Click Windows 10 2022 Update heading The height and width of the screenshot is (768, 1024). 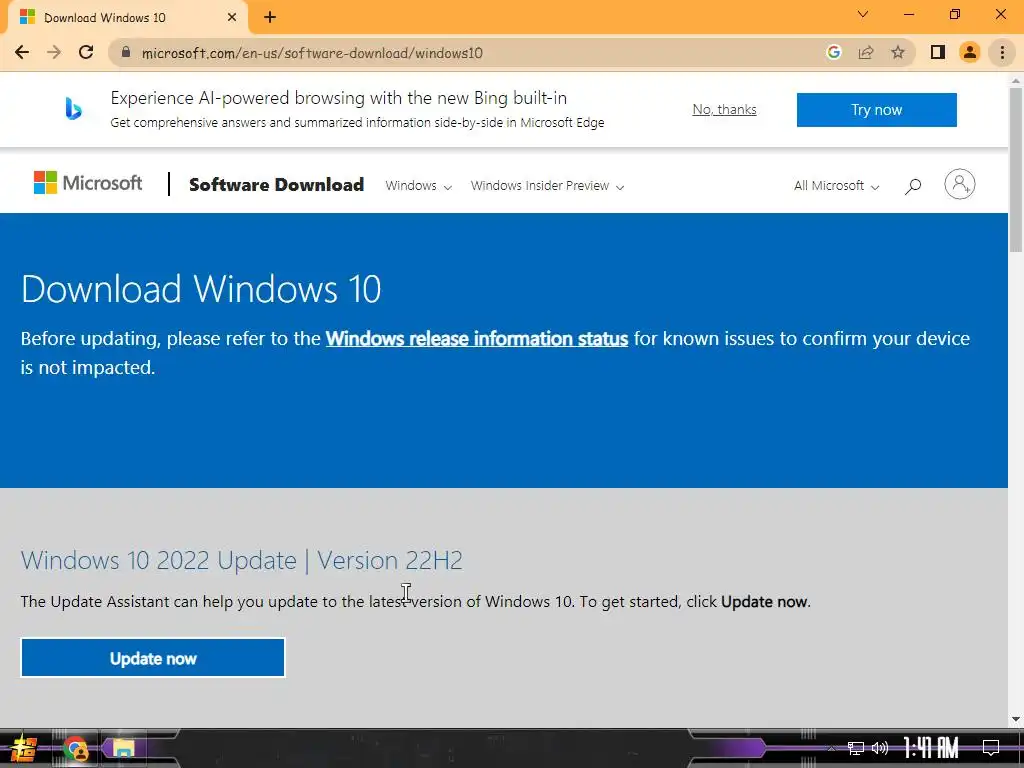click(242, 560)
